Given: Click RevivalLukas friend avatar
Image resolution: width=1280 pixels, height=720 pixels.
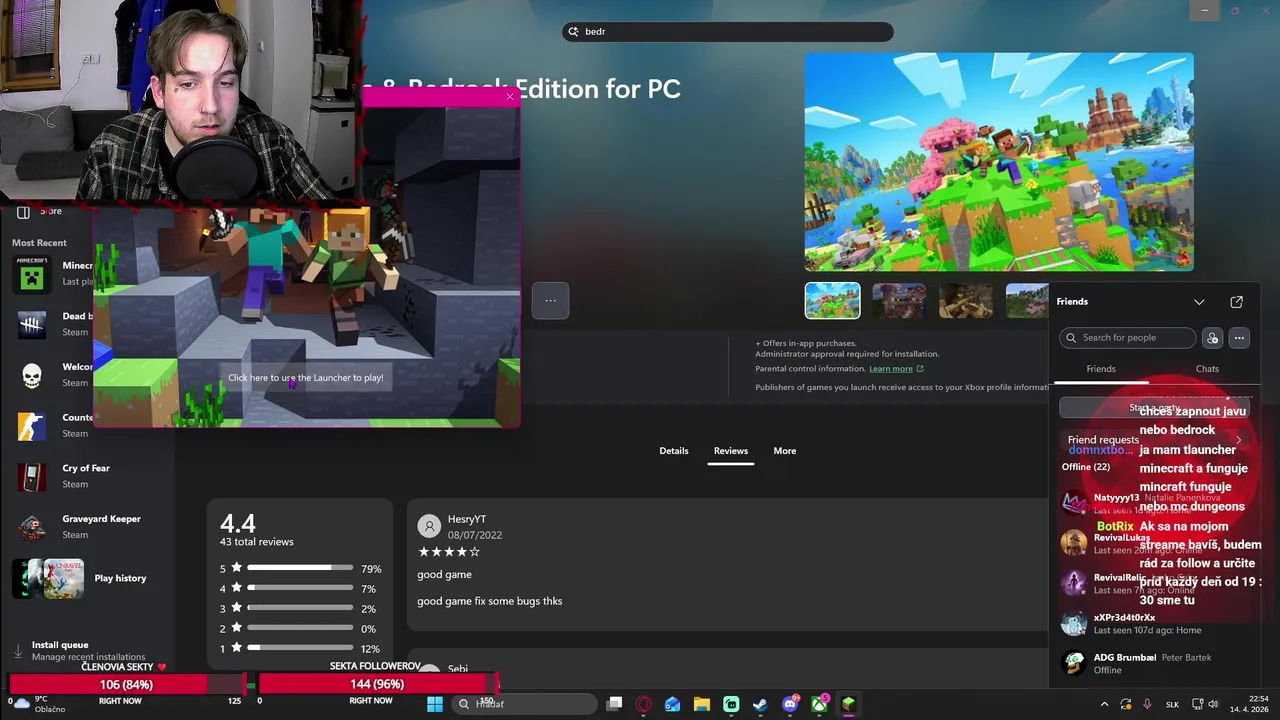Looking at the screenshot, I should coord(1074,543).
